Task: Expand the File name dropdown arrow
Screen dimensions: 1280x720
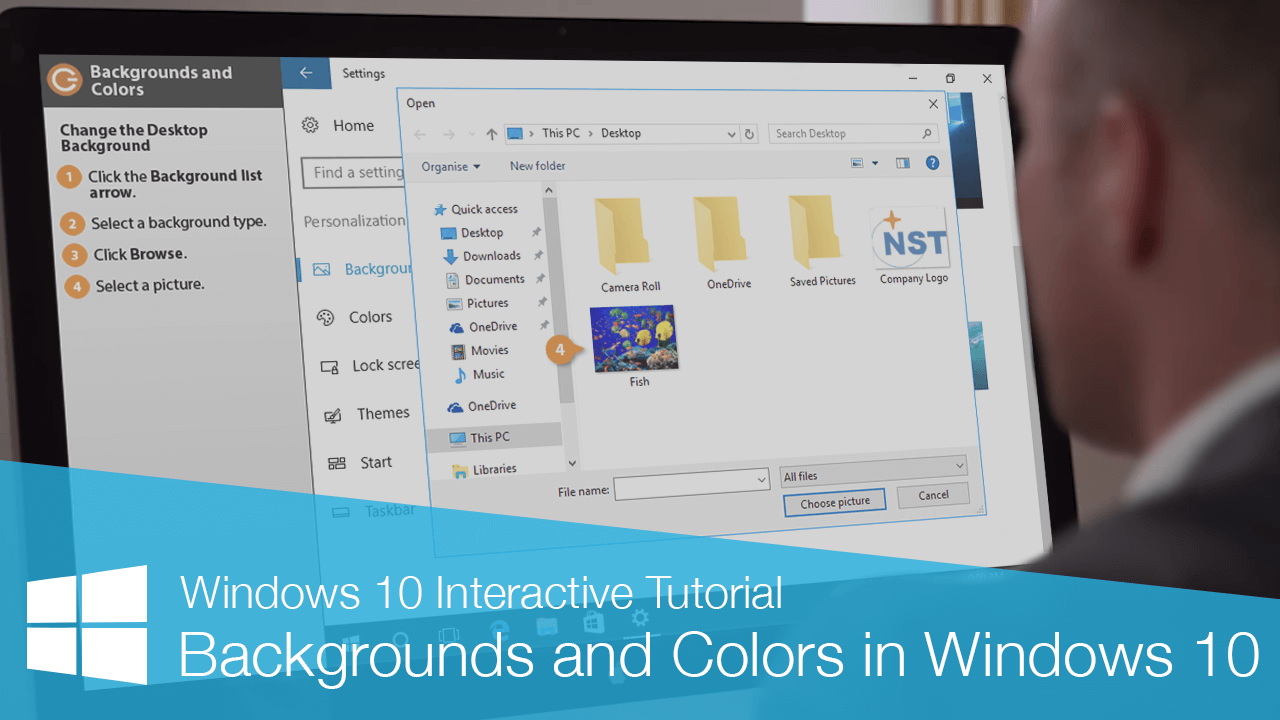Action: [761, 482]
